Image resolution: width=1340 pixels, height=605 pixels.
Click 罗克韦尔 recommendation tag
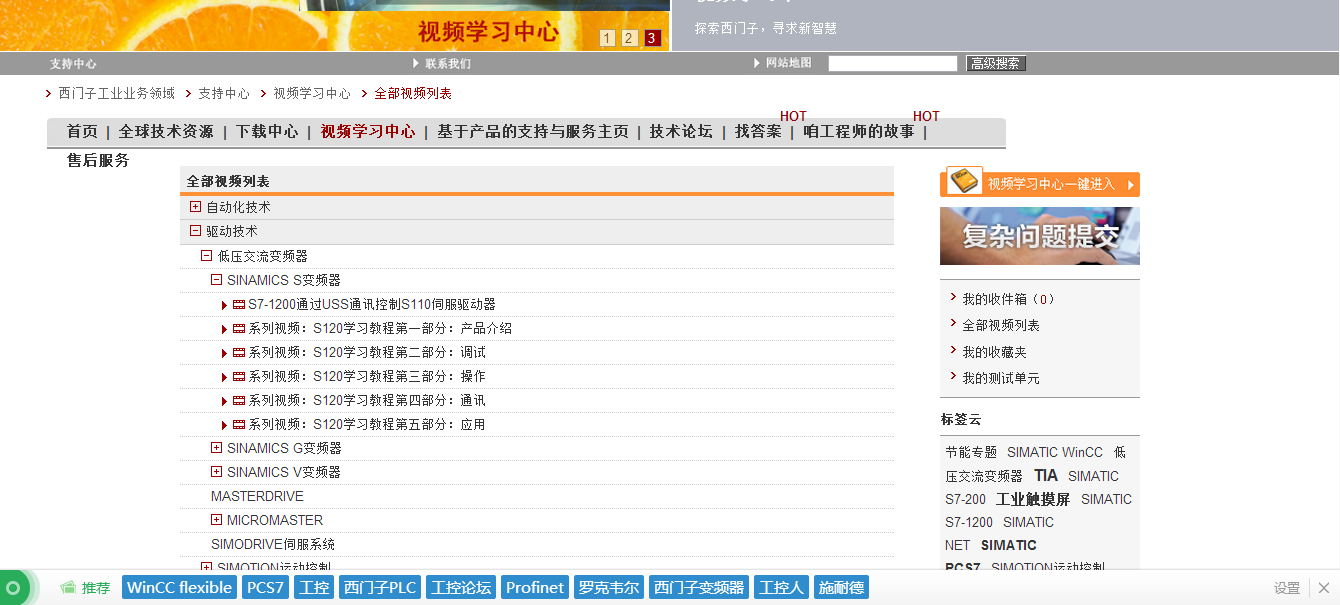click(x=609, y=588)
